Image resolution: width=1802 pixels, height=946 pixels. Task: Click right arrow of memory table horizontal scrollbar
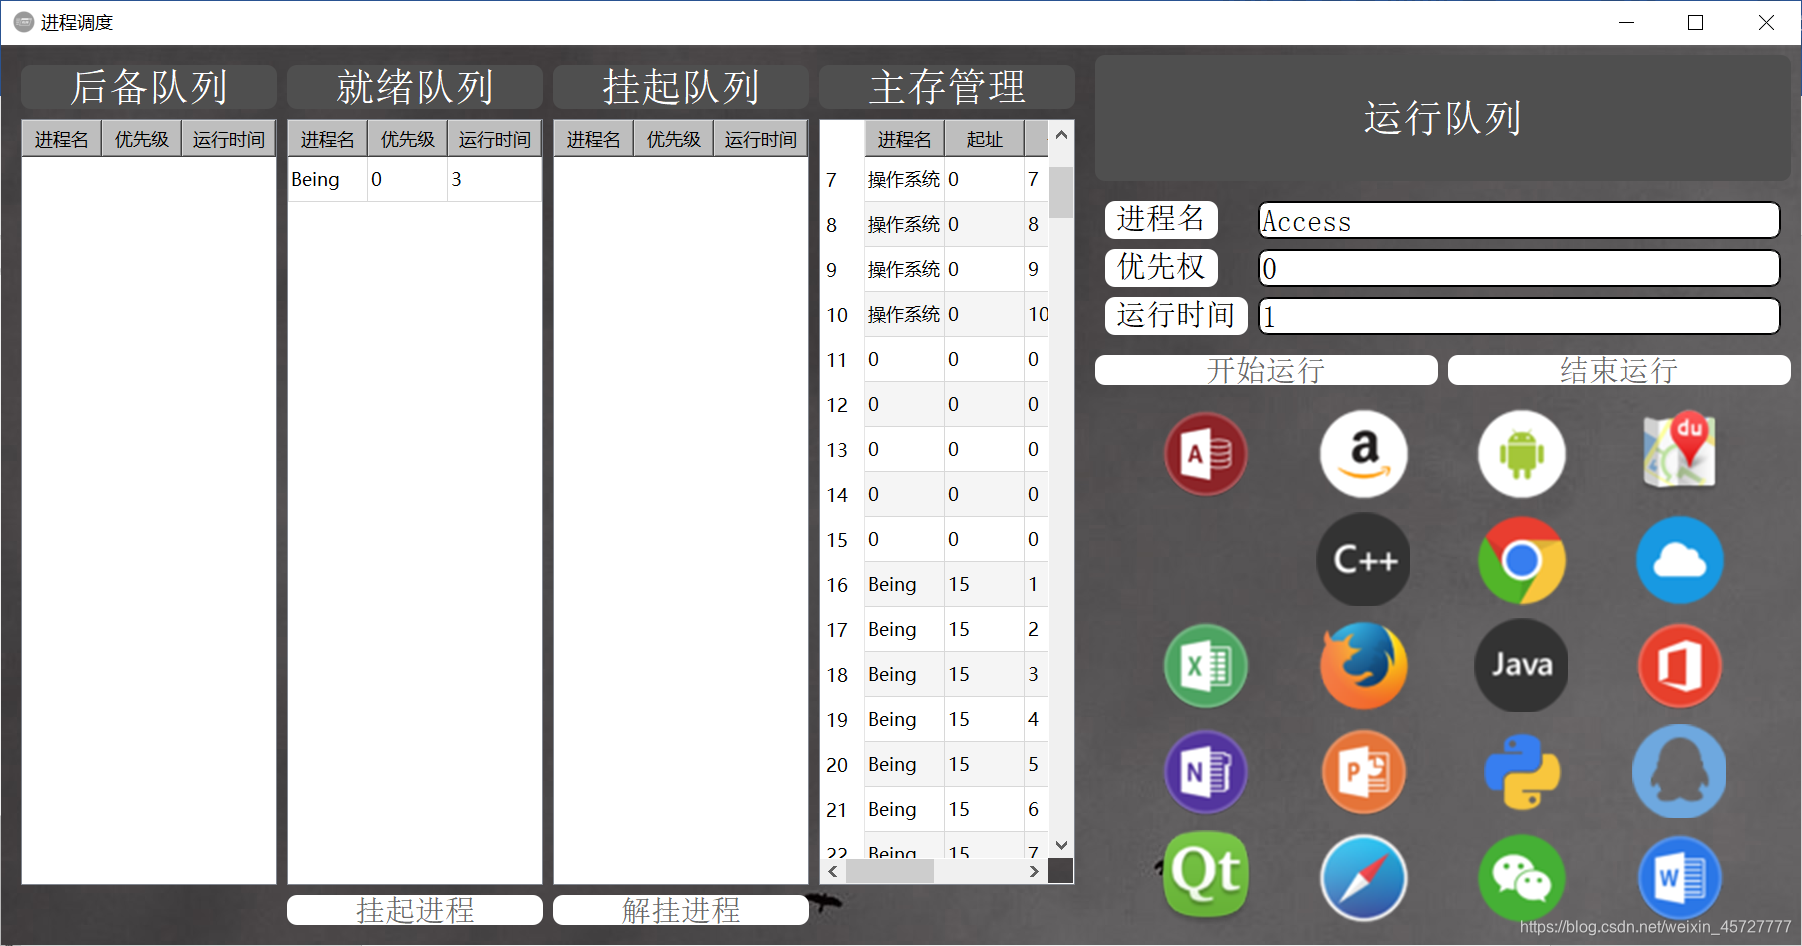[x=1035, y=871]
